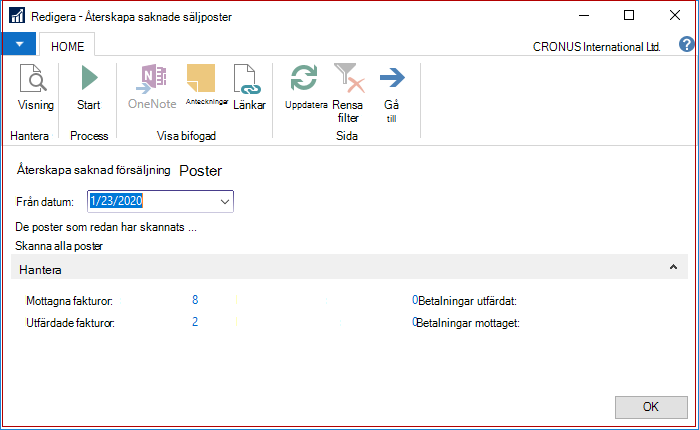Click the 'Mottagna fakturor:' label
This screenshot has height=430, width=699.
tap(69, 301)
